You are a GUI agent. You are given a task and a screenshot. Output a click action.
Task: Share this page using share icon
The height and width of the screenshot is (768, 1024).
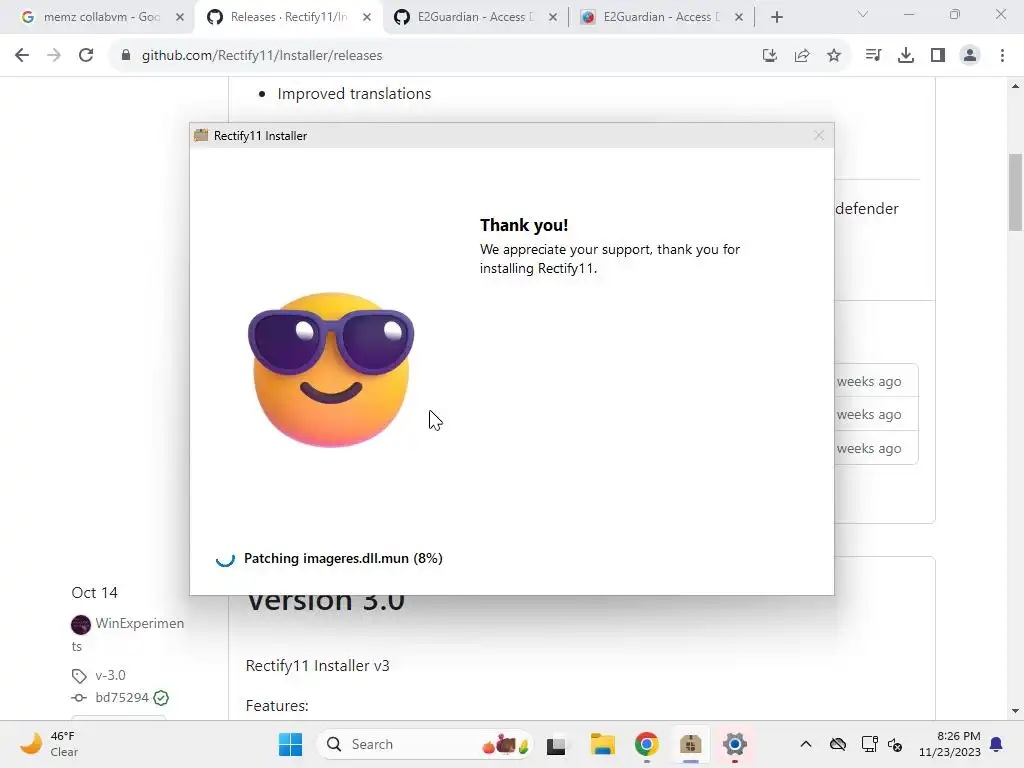(802, 56)
